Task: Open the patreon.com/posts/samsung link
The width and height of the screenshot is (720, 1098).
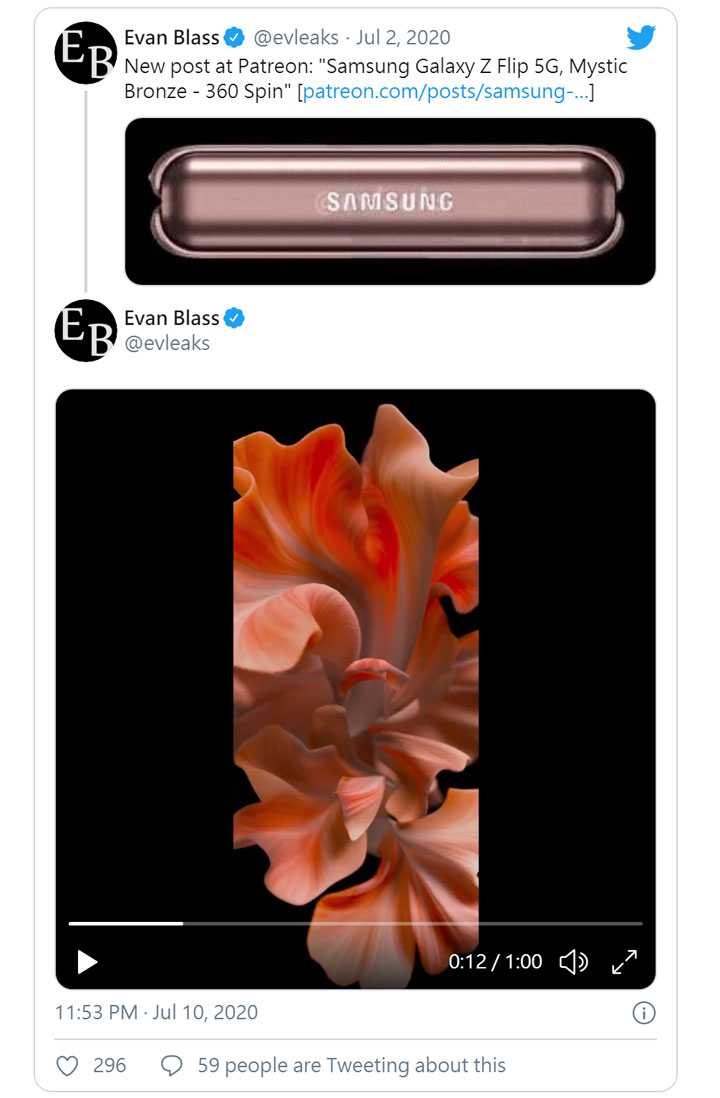Action: (445, 91)
